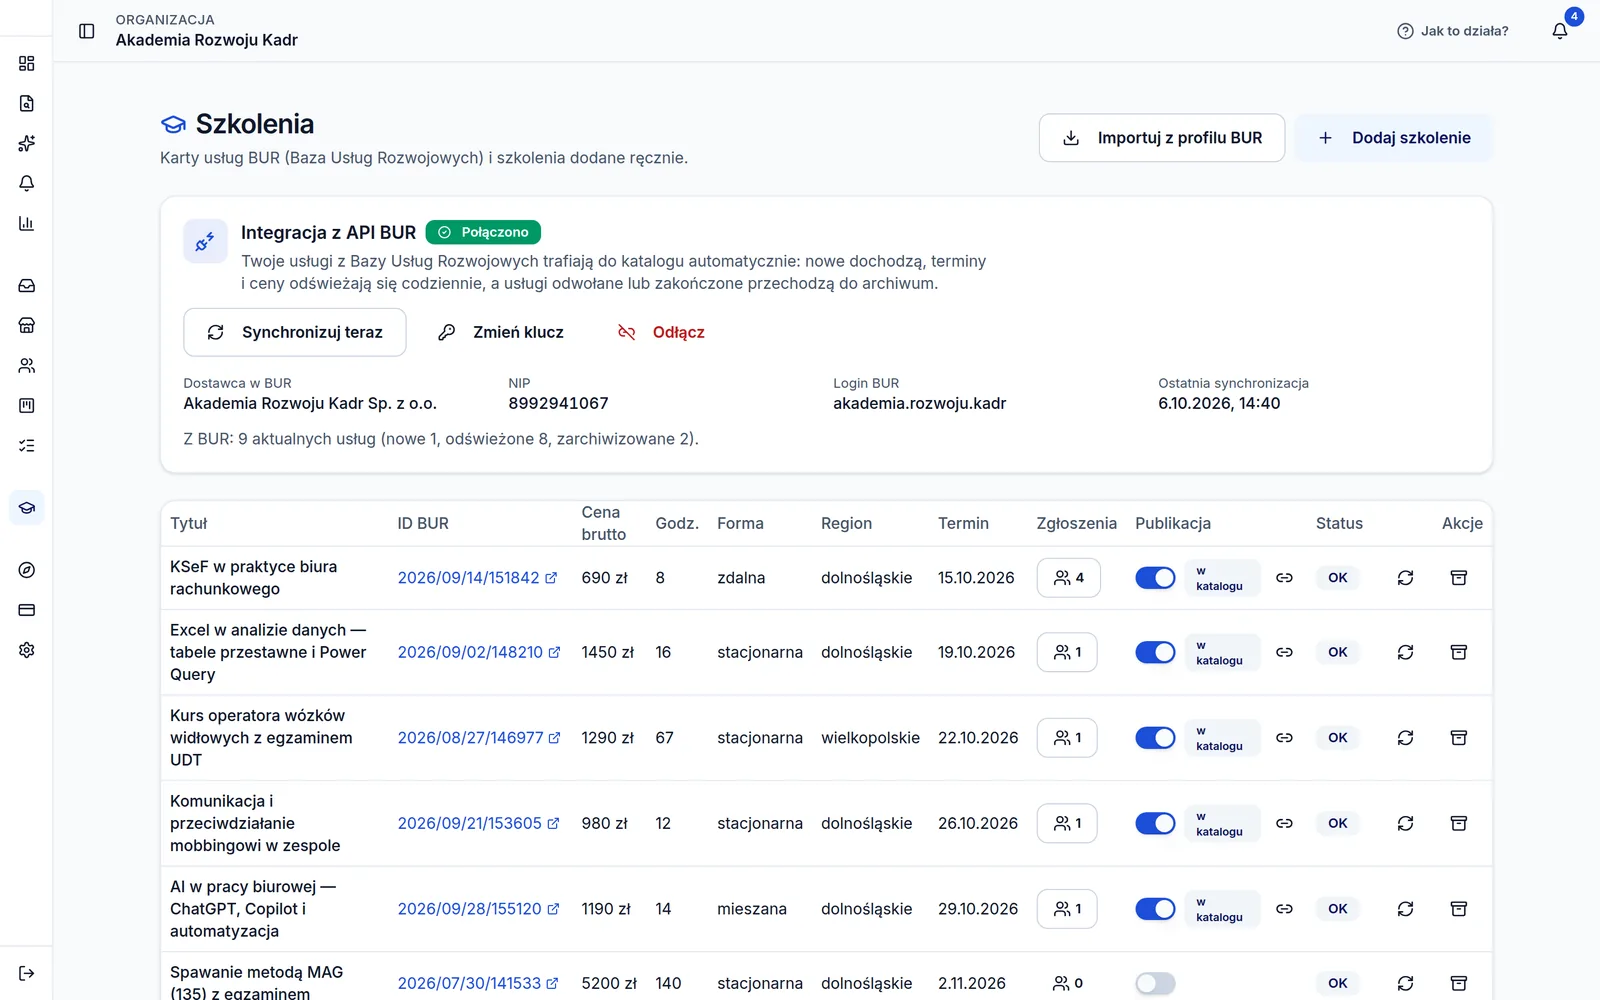Click OK status of Spawanie metodą MAG row
The image size is (1600, 1000).
point(1338,983)
